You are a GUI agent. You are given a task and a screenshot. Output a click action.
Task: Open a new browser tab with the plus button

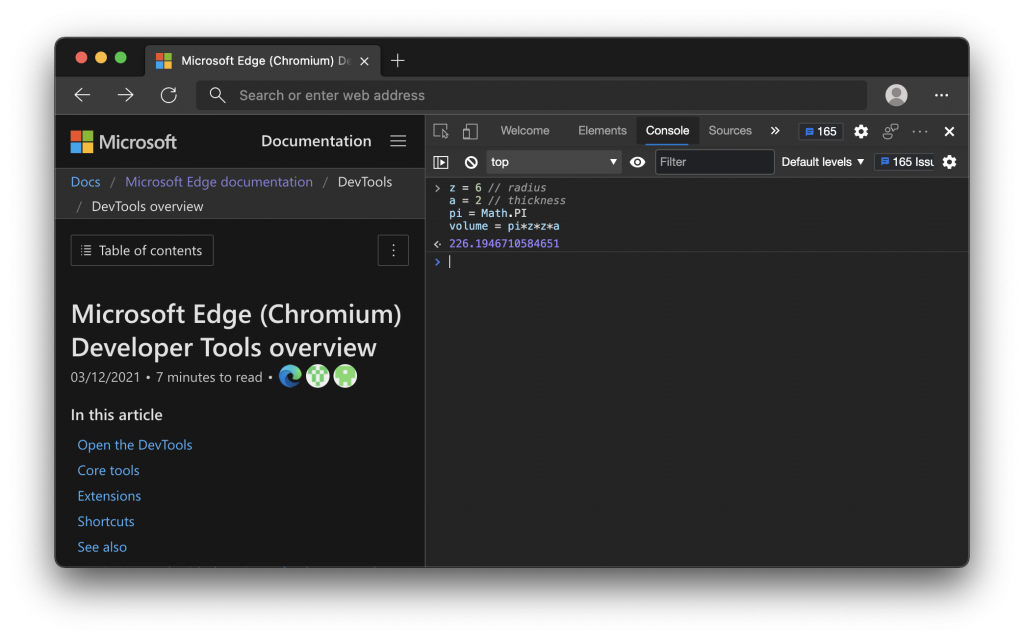397,61
